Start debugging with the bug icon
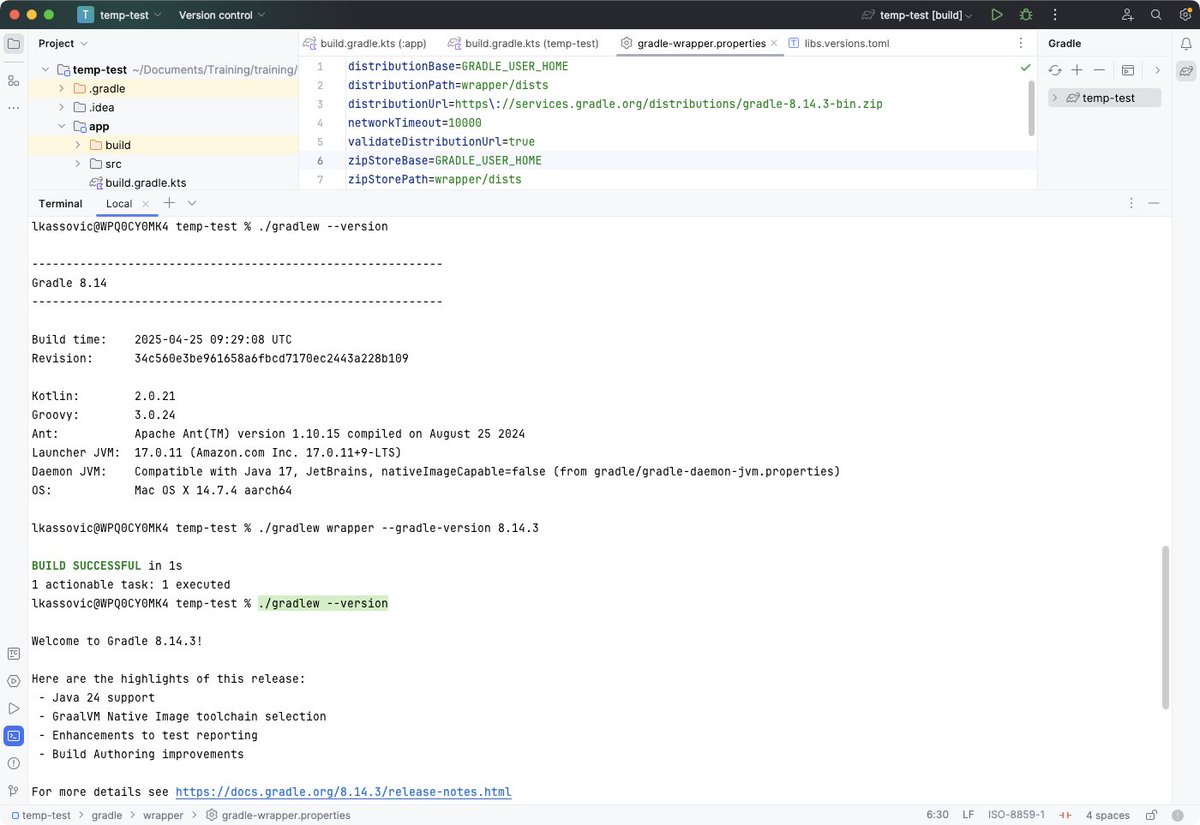 pyautogui.click(x=1025, y=15)
